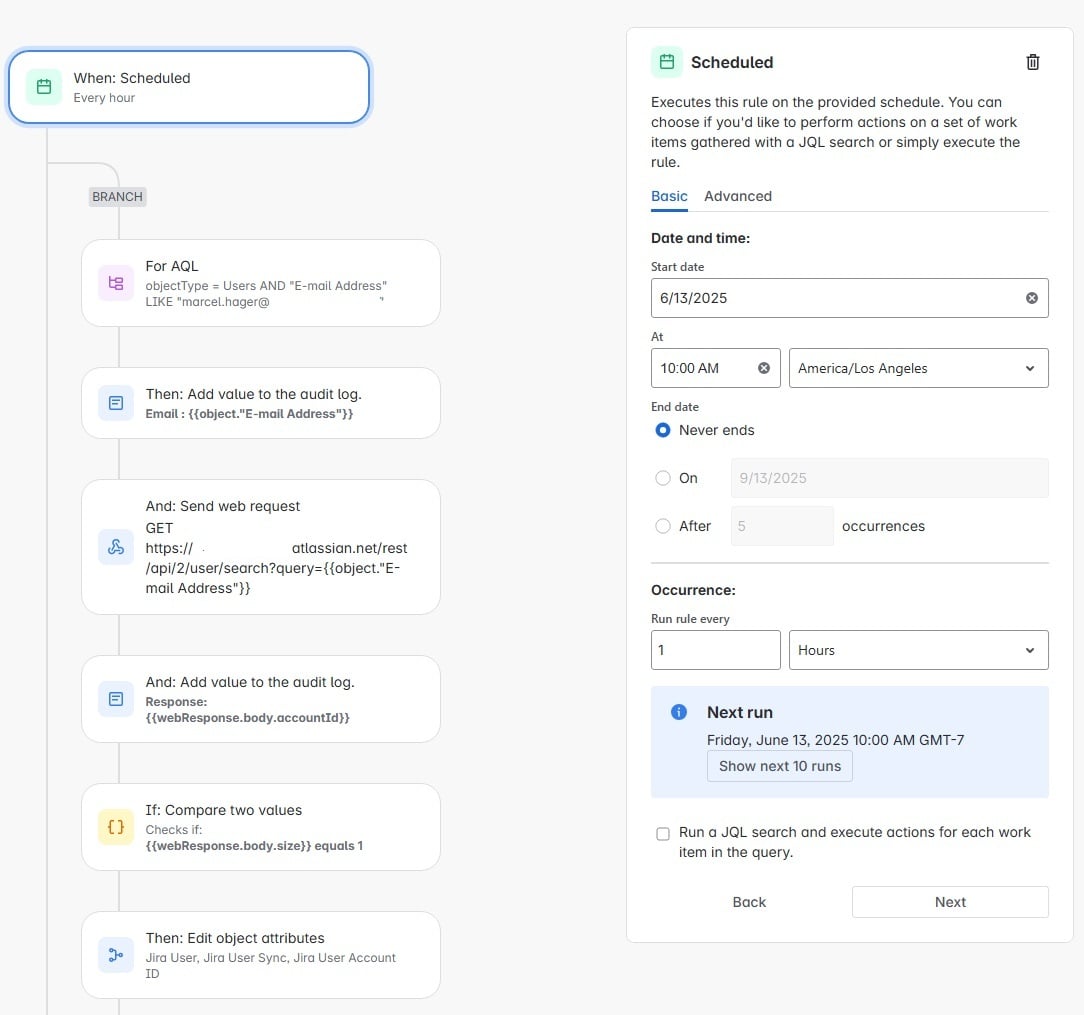The height and width of the screenshot is (1015, 1084).
Task: Click the BRANCH label
Action: pyautogui.click(x=118, y=197)
